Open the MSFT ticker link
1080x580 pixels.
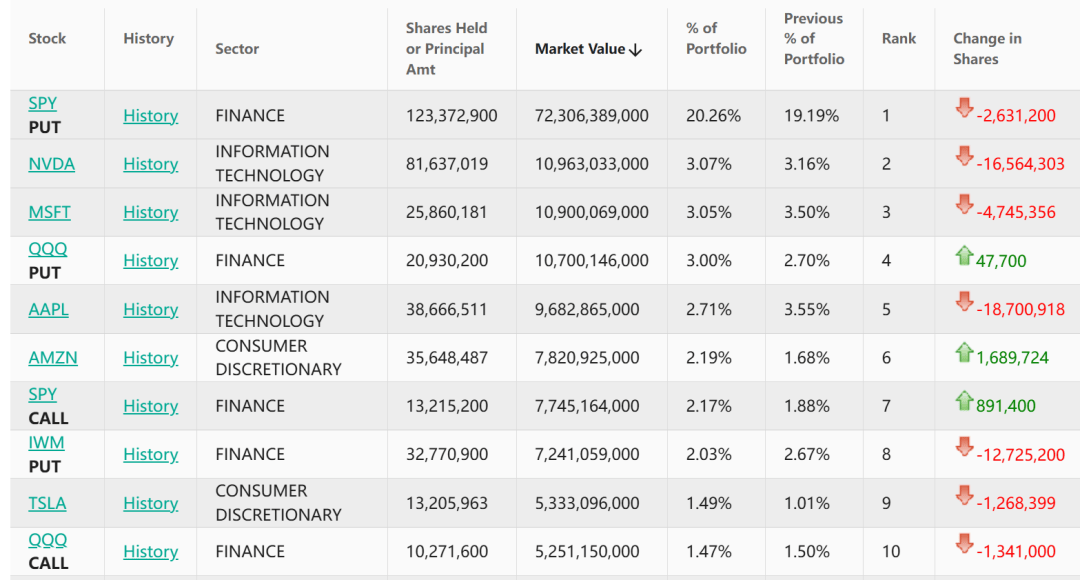click(x=50, y=212)
